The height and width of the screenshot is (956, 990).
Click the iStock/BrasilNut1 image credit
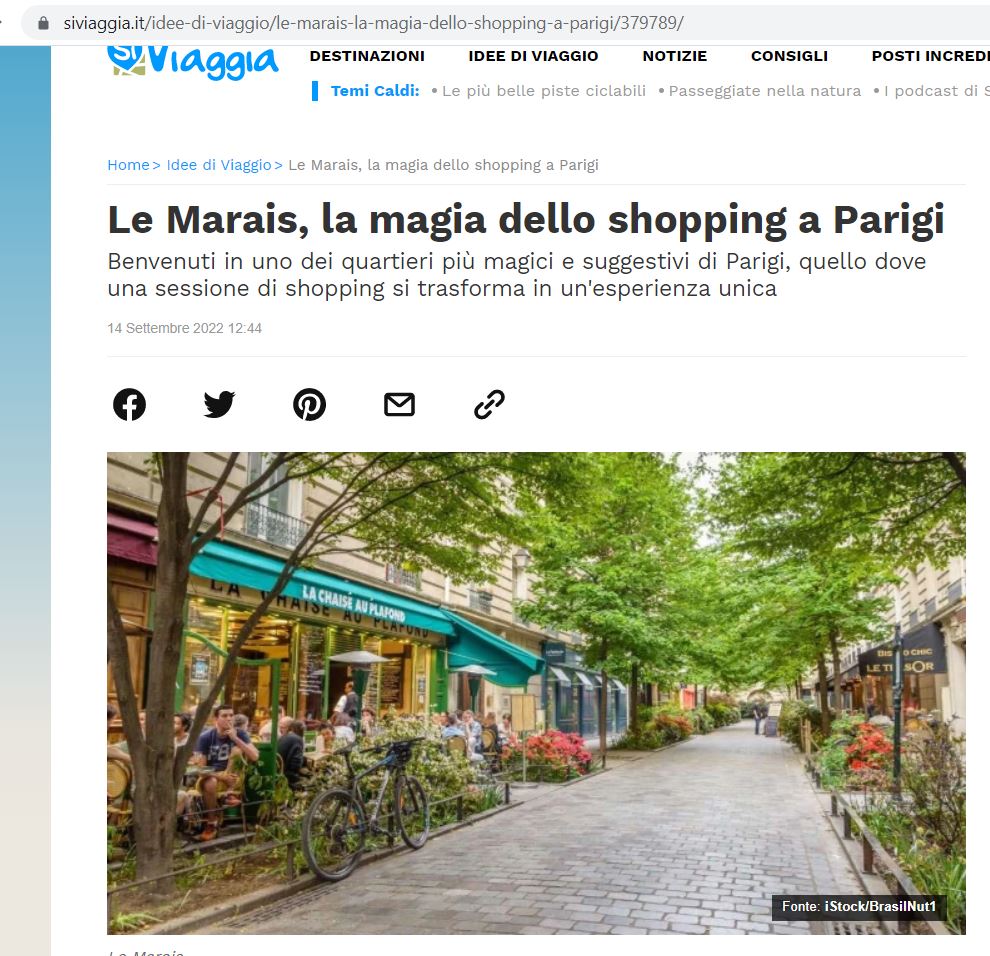tap(880, 907)
